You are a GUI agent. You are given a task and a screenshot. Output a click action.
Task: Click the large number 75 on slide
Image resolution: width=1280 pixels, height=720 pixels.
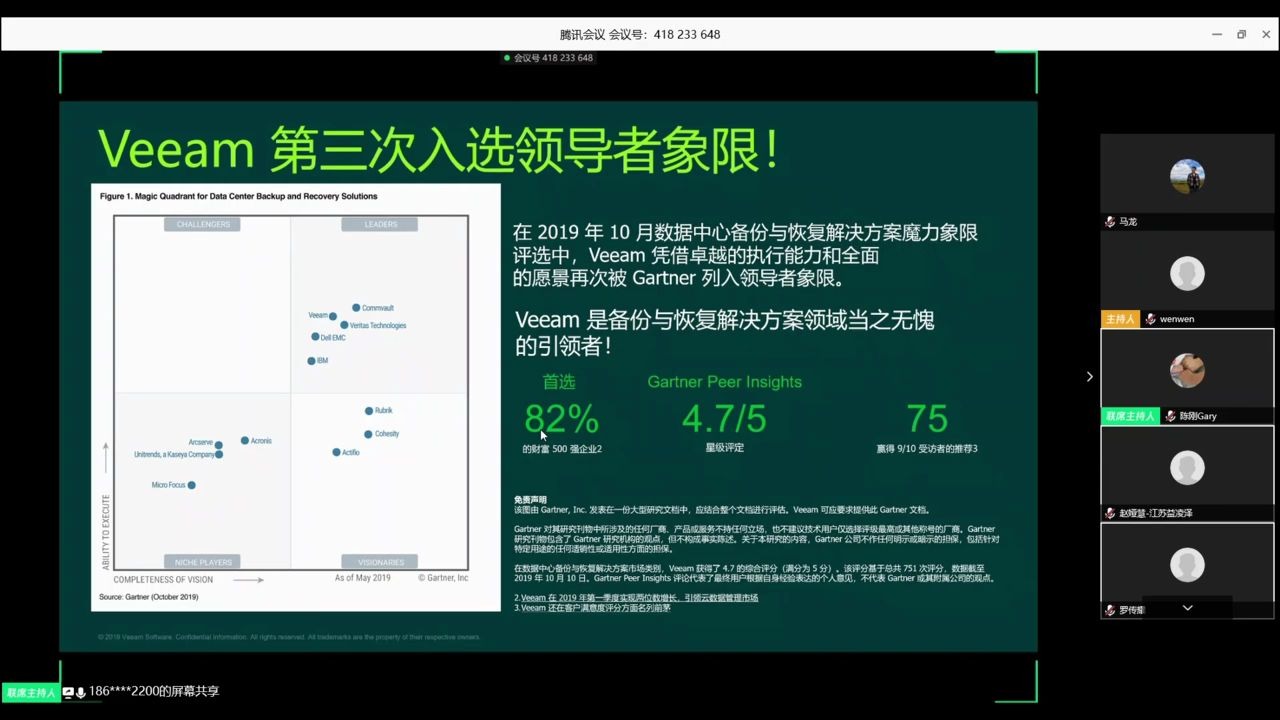pos(927,418)
